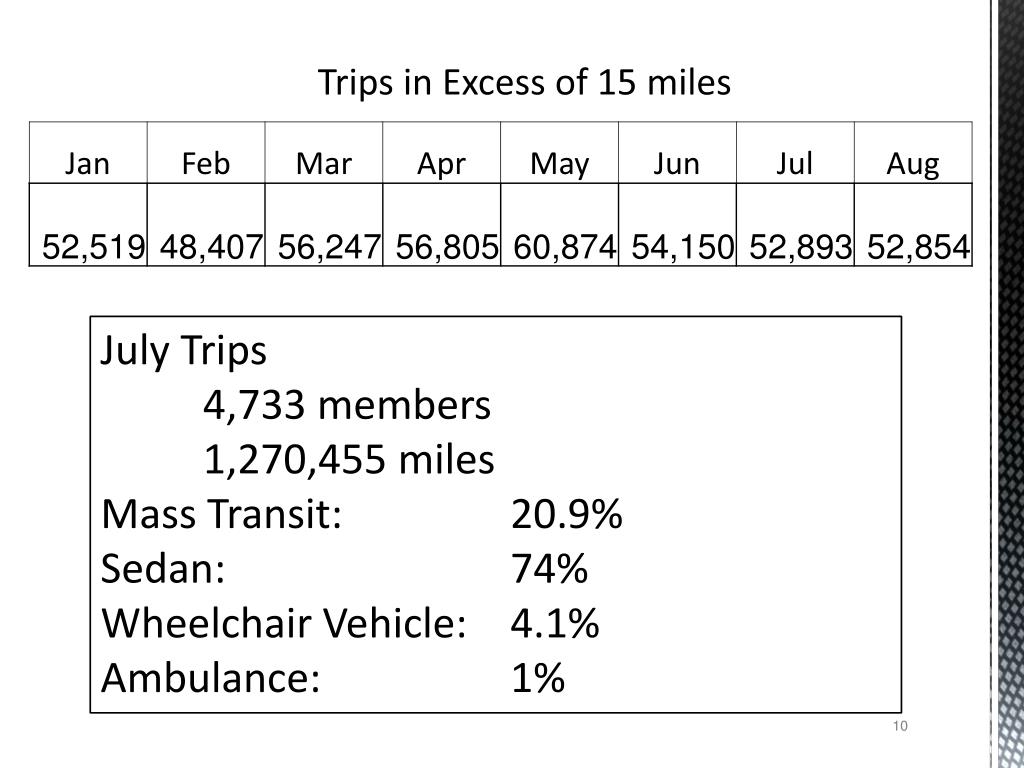Select the Aug column header cell
1024x768 pixels.
913,152
